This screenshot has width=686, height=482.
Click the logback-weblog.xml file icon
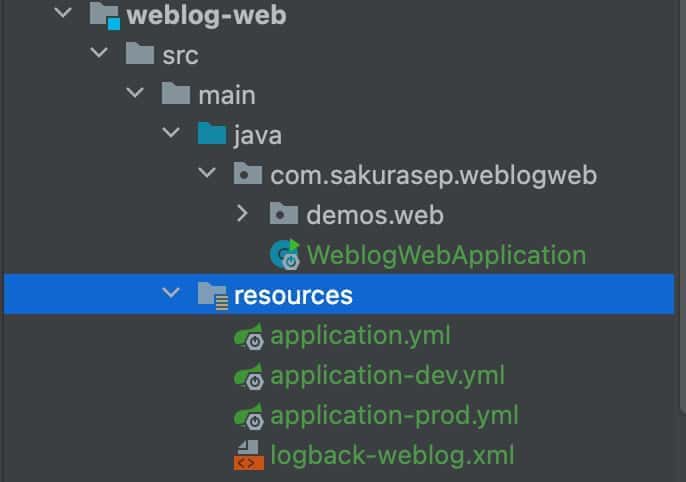point(249,456)
